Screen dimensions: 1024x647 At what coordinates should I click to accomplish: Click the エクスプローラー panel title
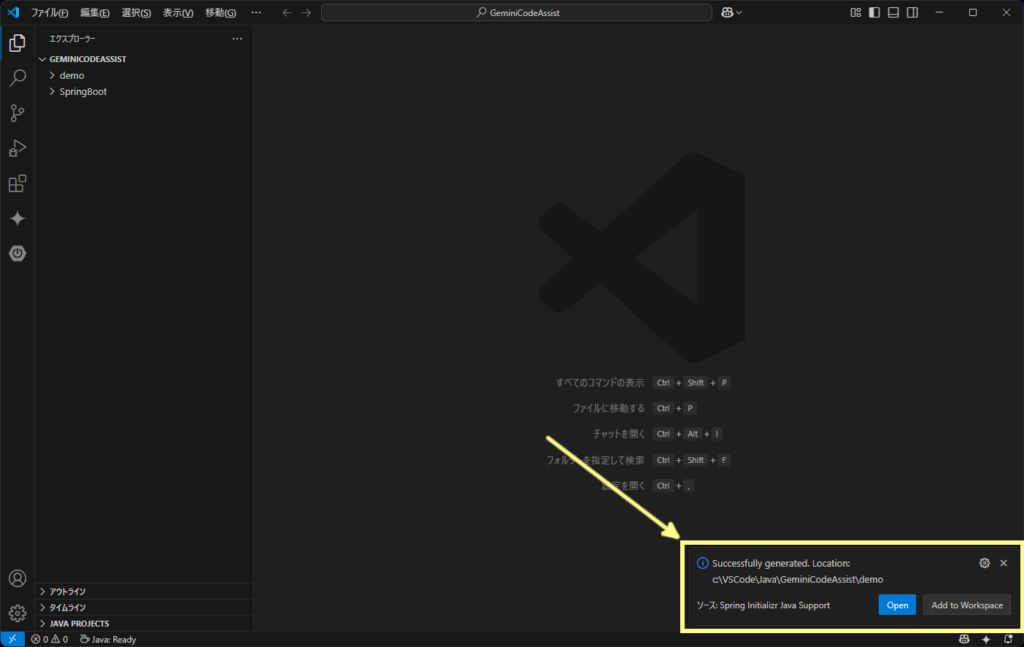tap(72, 39)
